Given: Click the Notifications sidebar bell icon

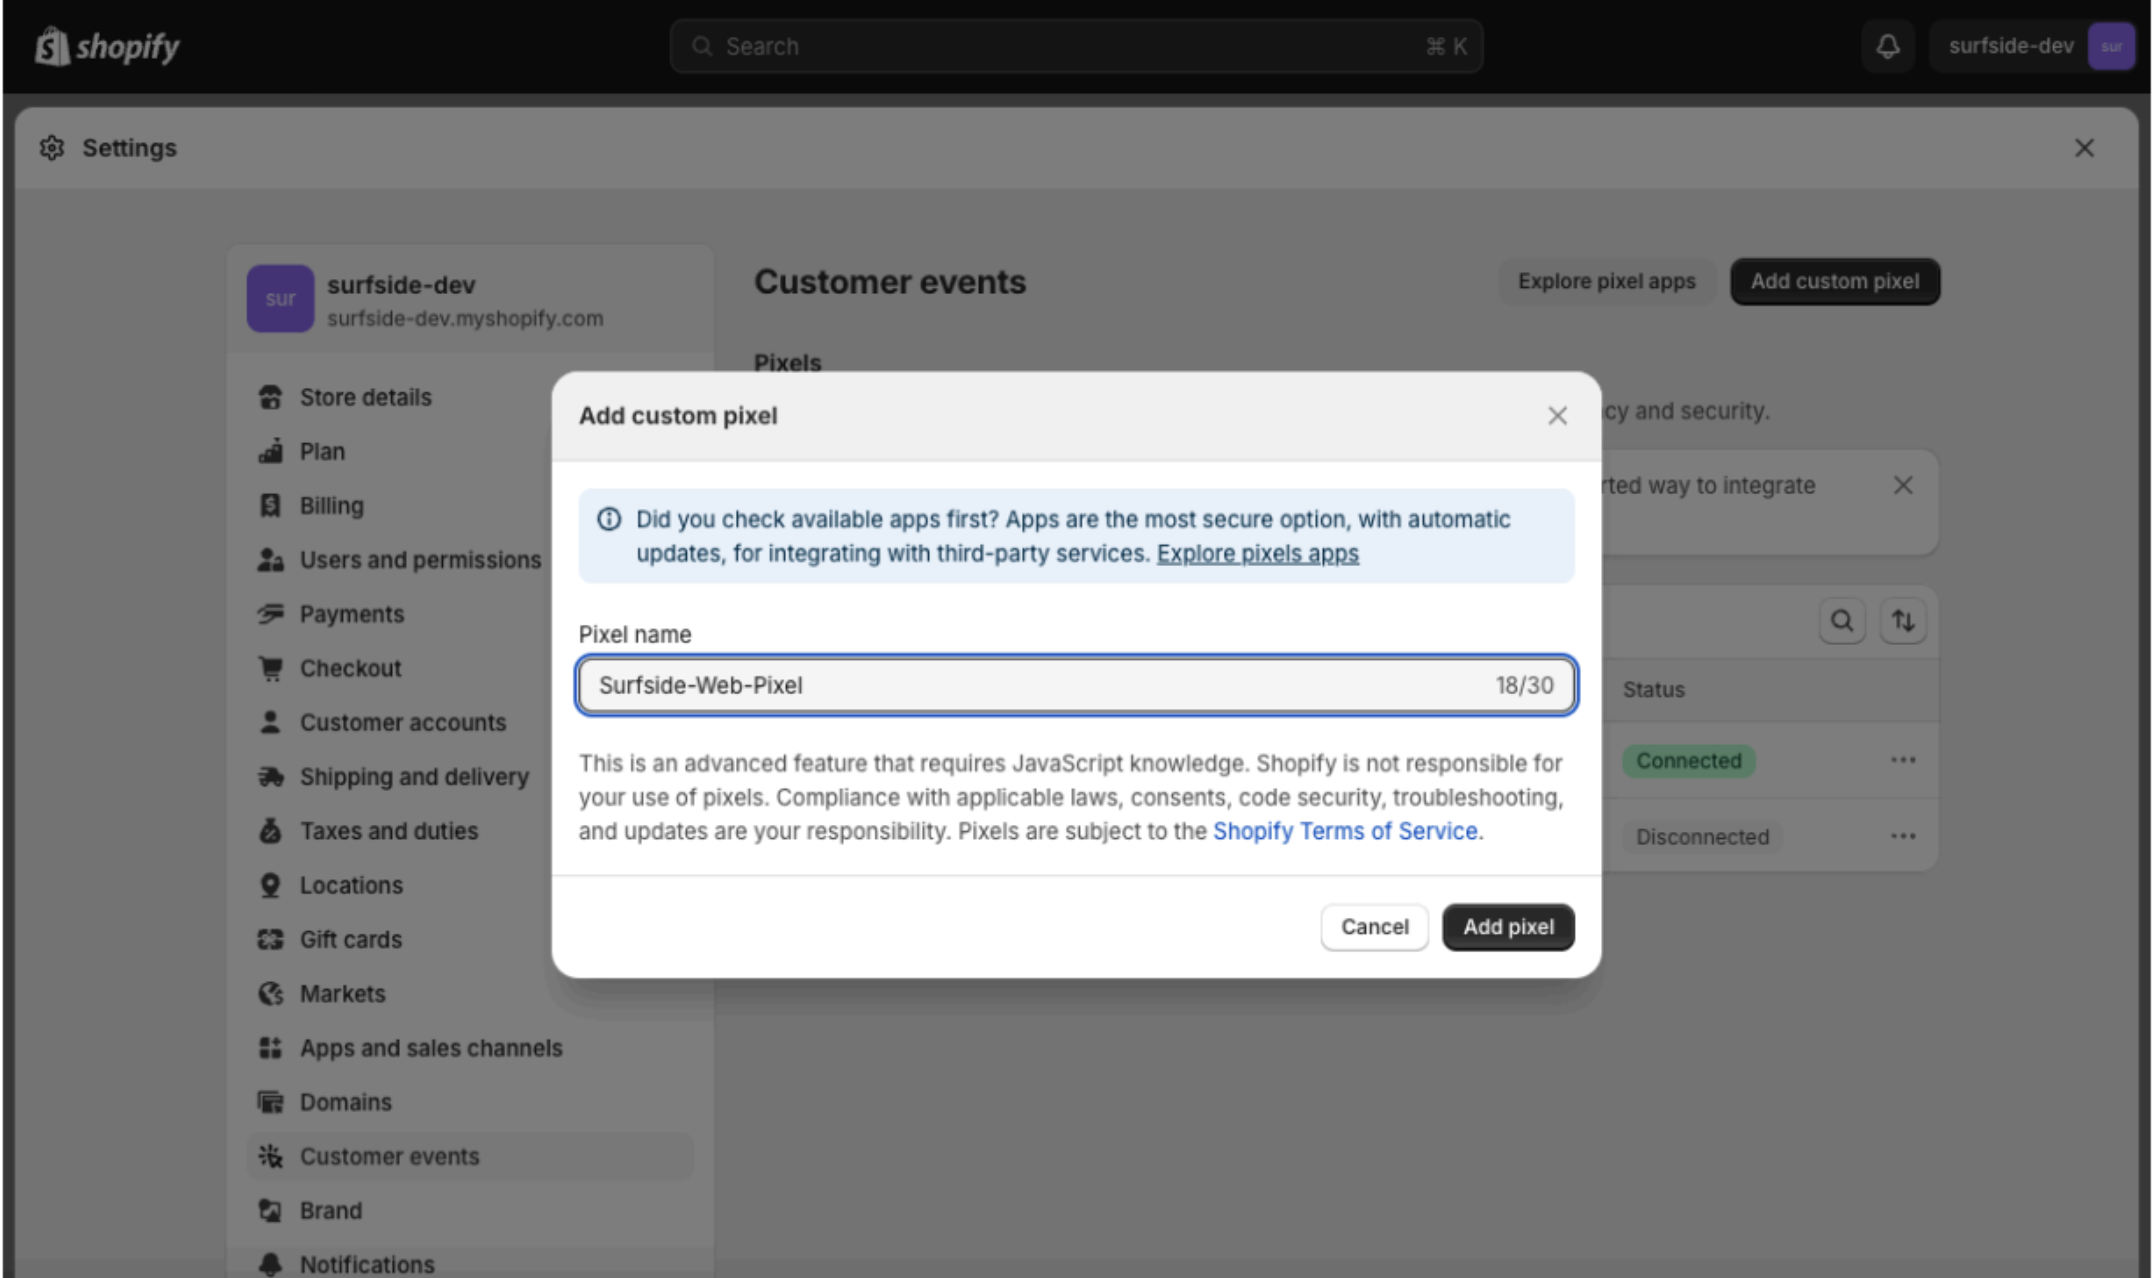Looking at the screenshot, I should click(270, 1264).
